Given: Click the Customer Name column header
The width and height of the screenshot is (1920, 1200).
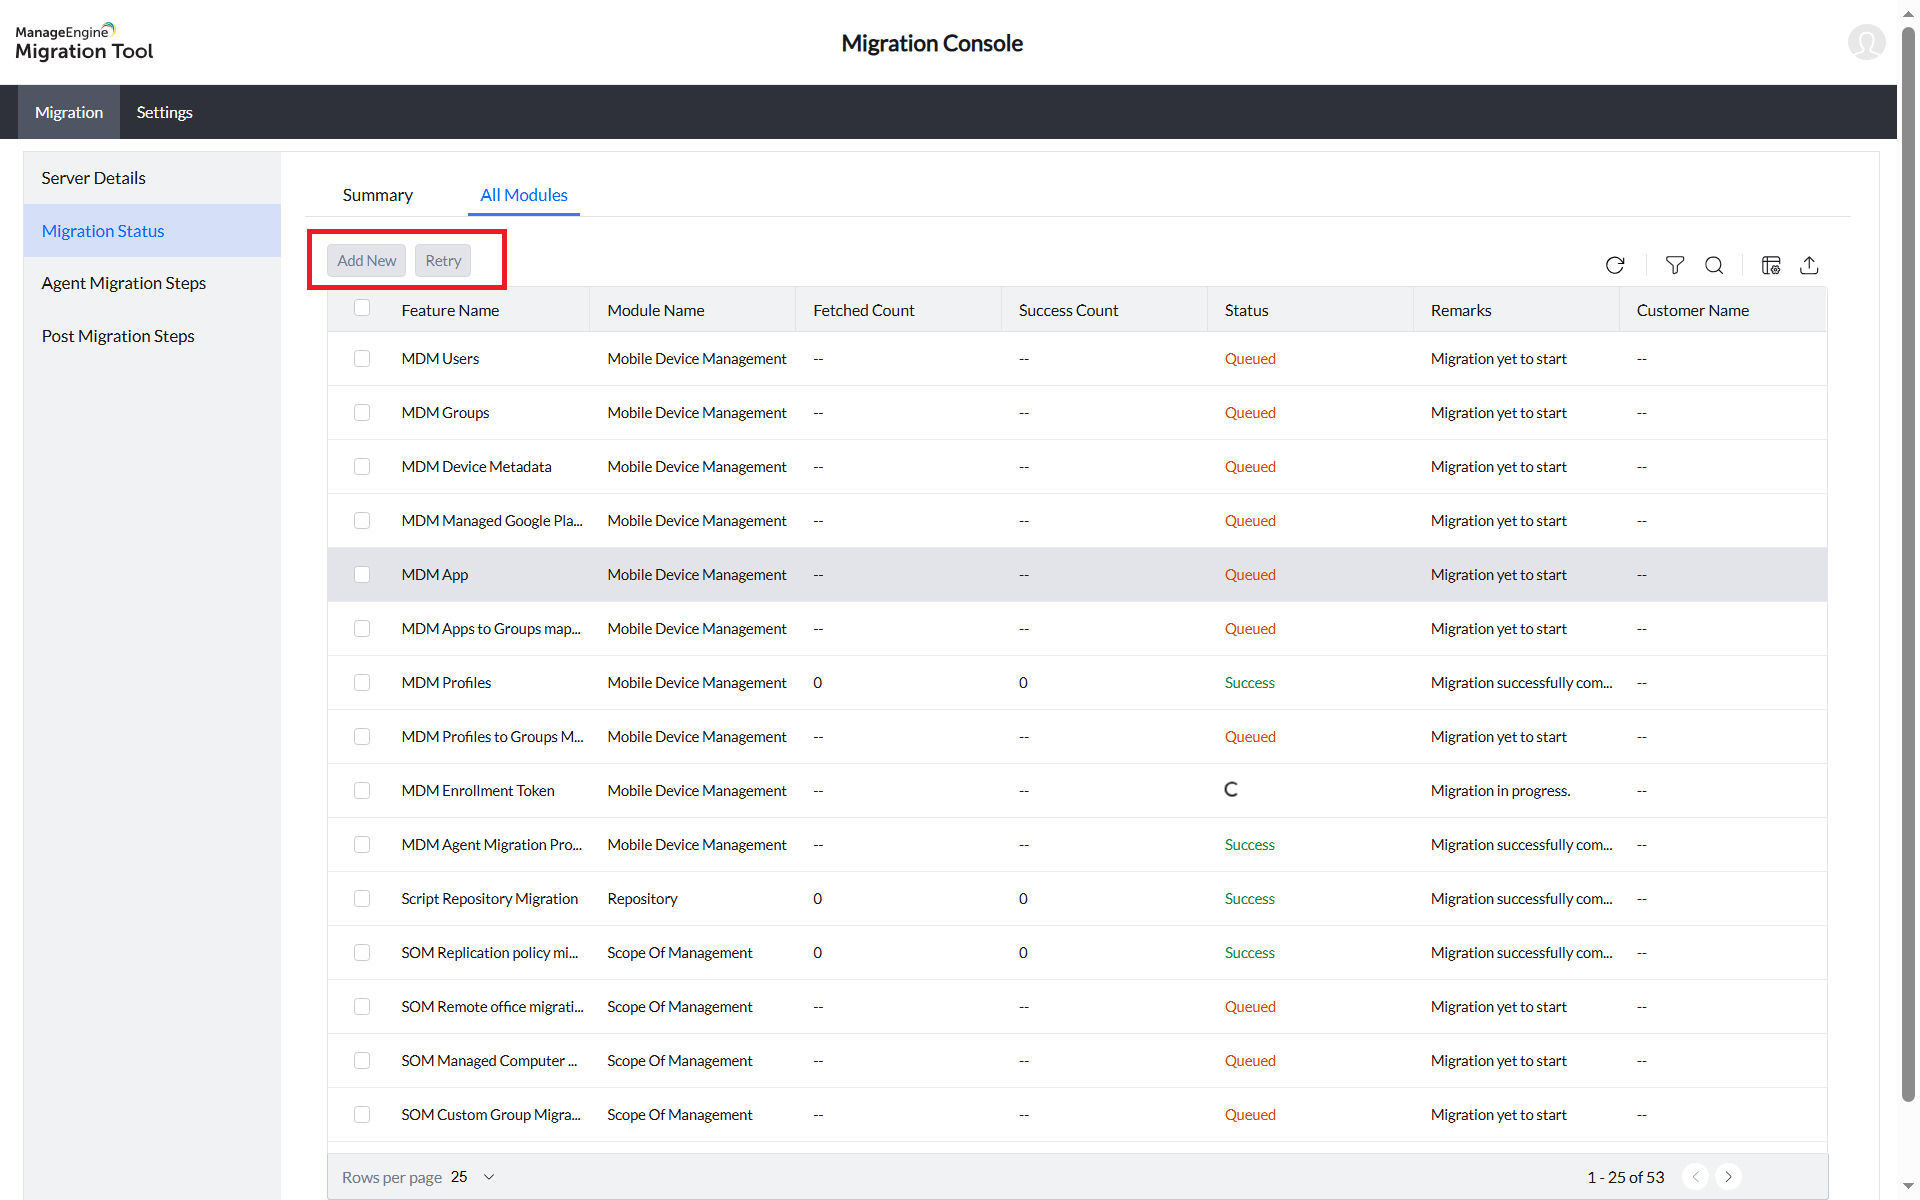Looking at the screenshot, I should [1693, 311].
